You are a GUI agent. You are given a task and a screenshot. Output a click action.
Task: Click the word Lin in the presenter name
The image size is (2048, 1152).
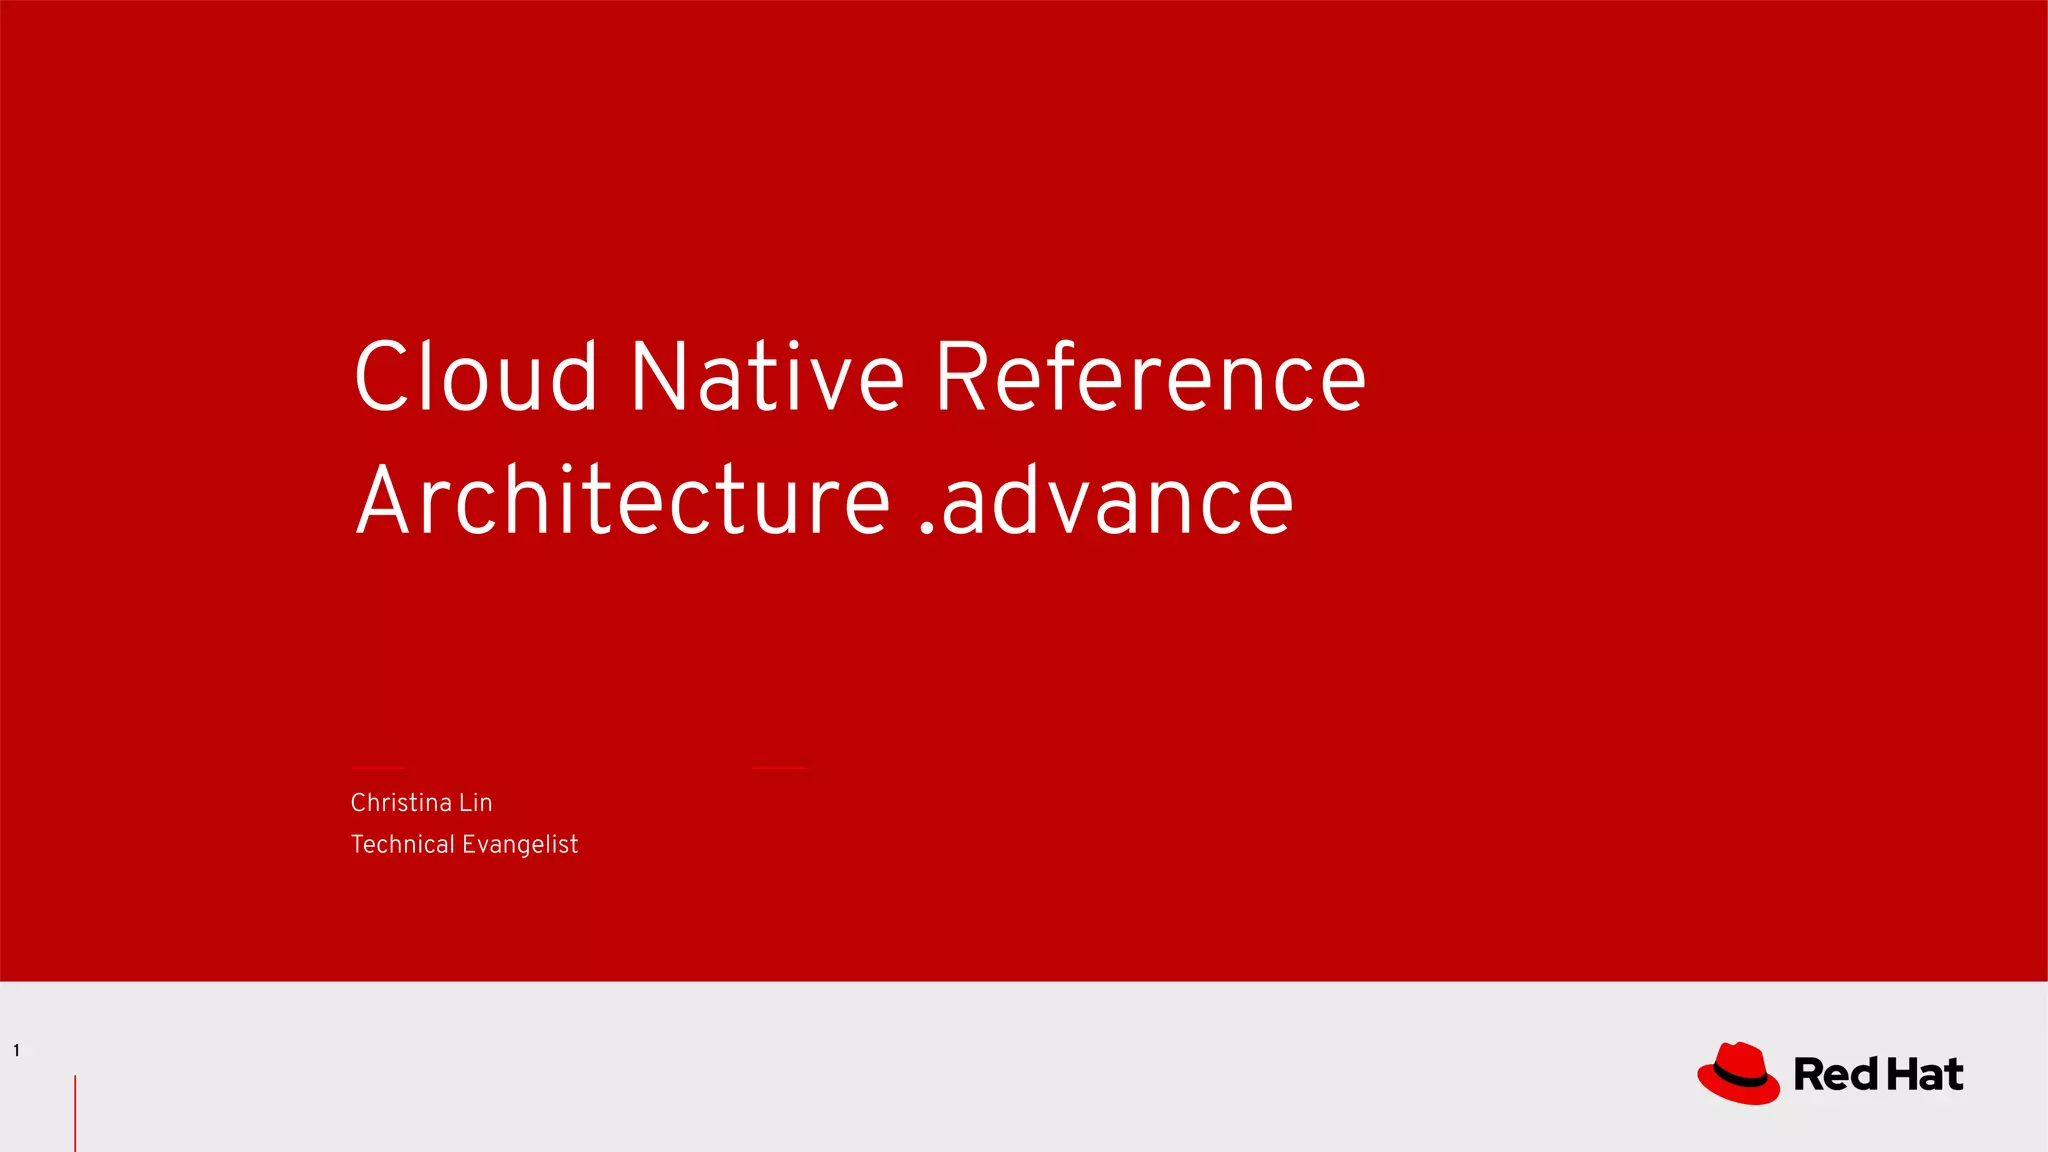[x=475, y=803]
